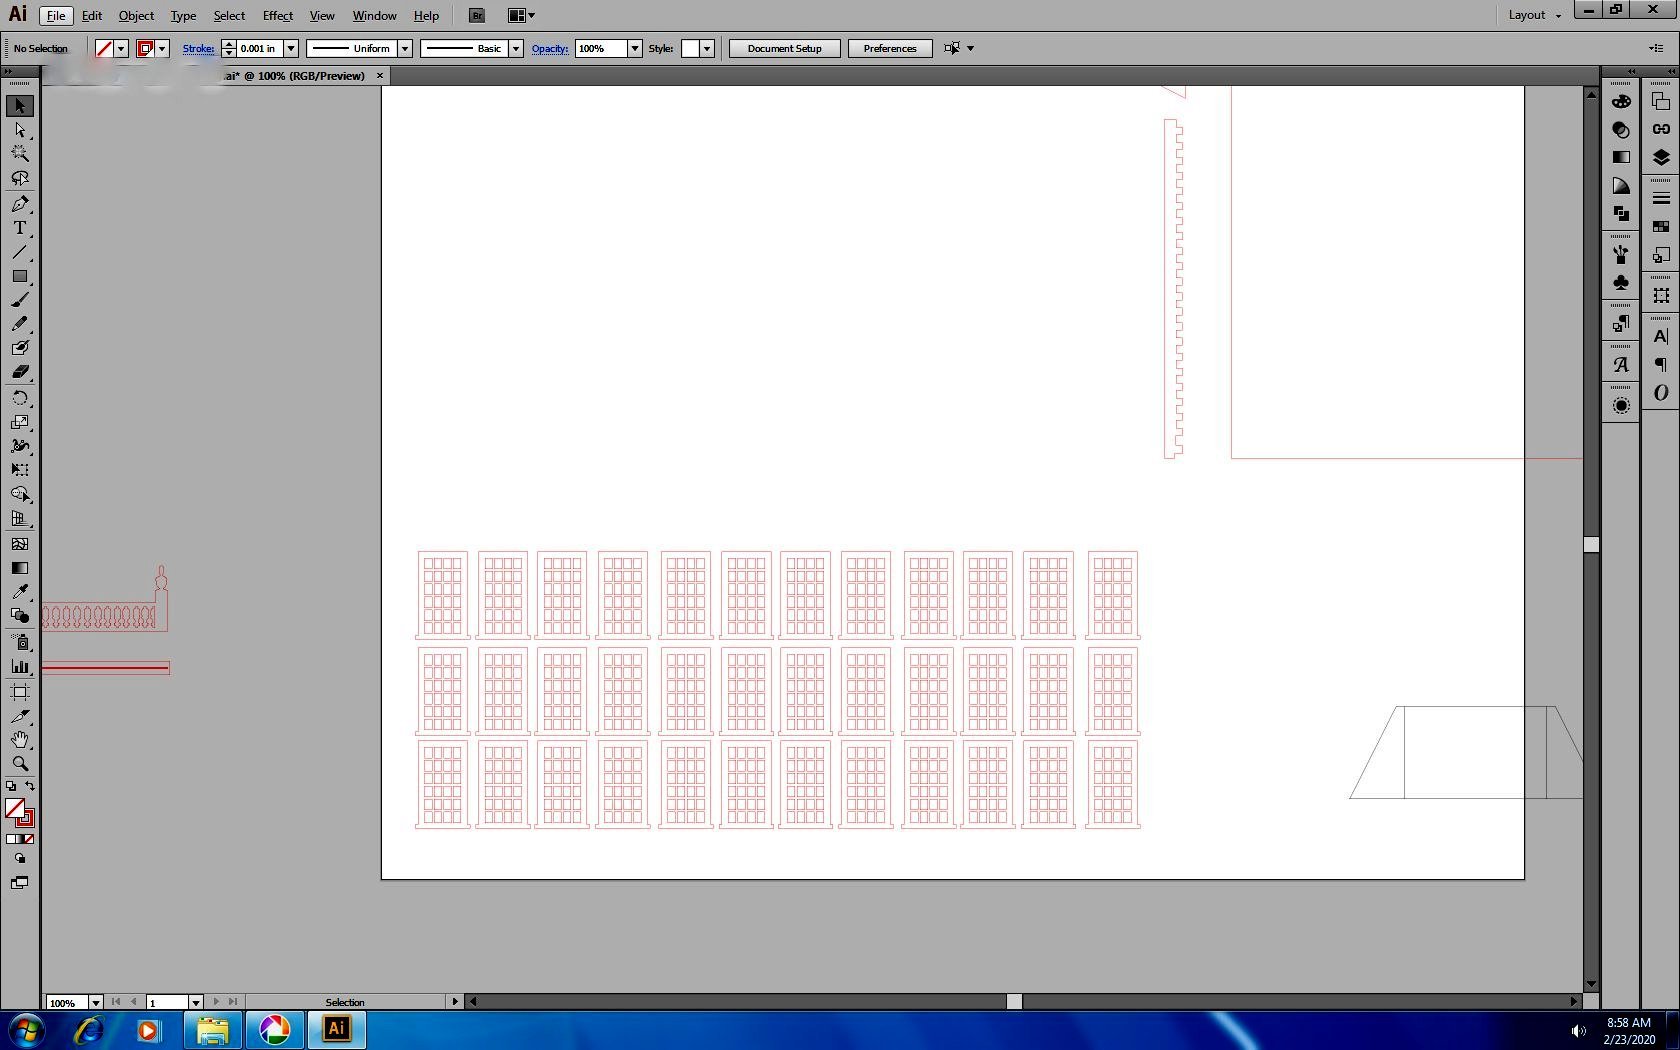Select the Zoom magnifier tool
Viewport: 1680px width, 1050px height.
20,764
